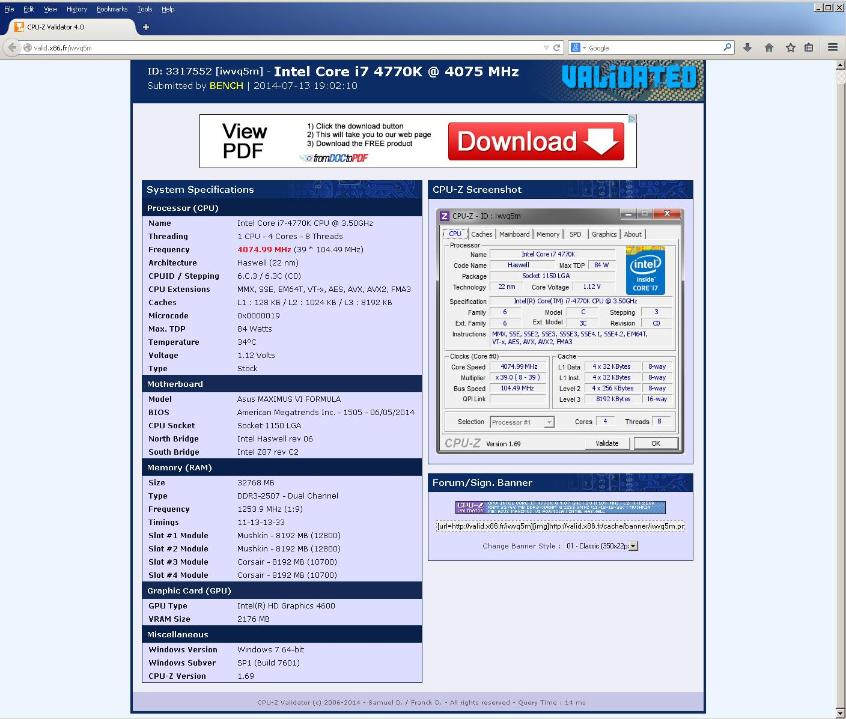This screenshot has width=846, height=719.
Task: Open the History menu
Action: click(77, 9)
